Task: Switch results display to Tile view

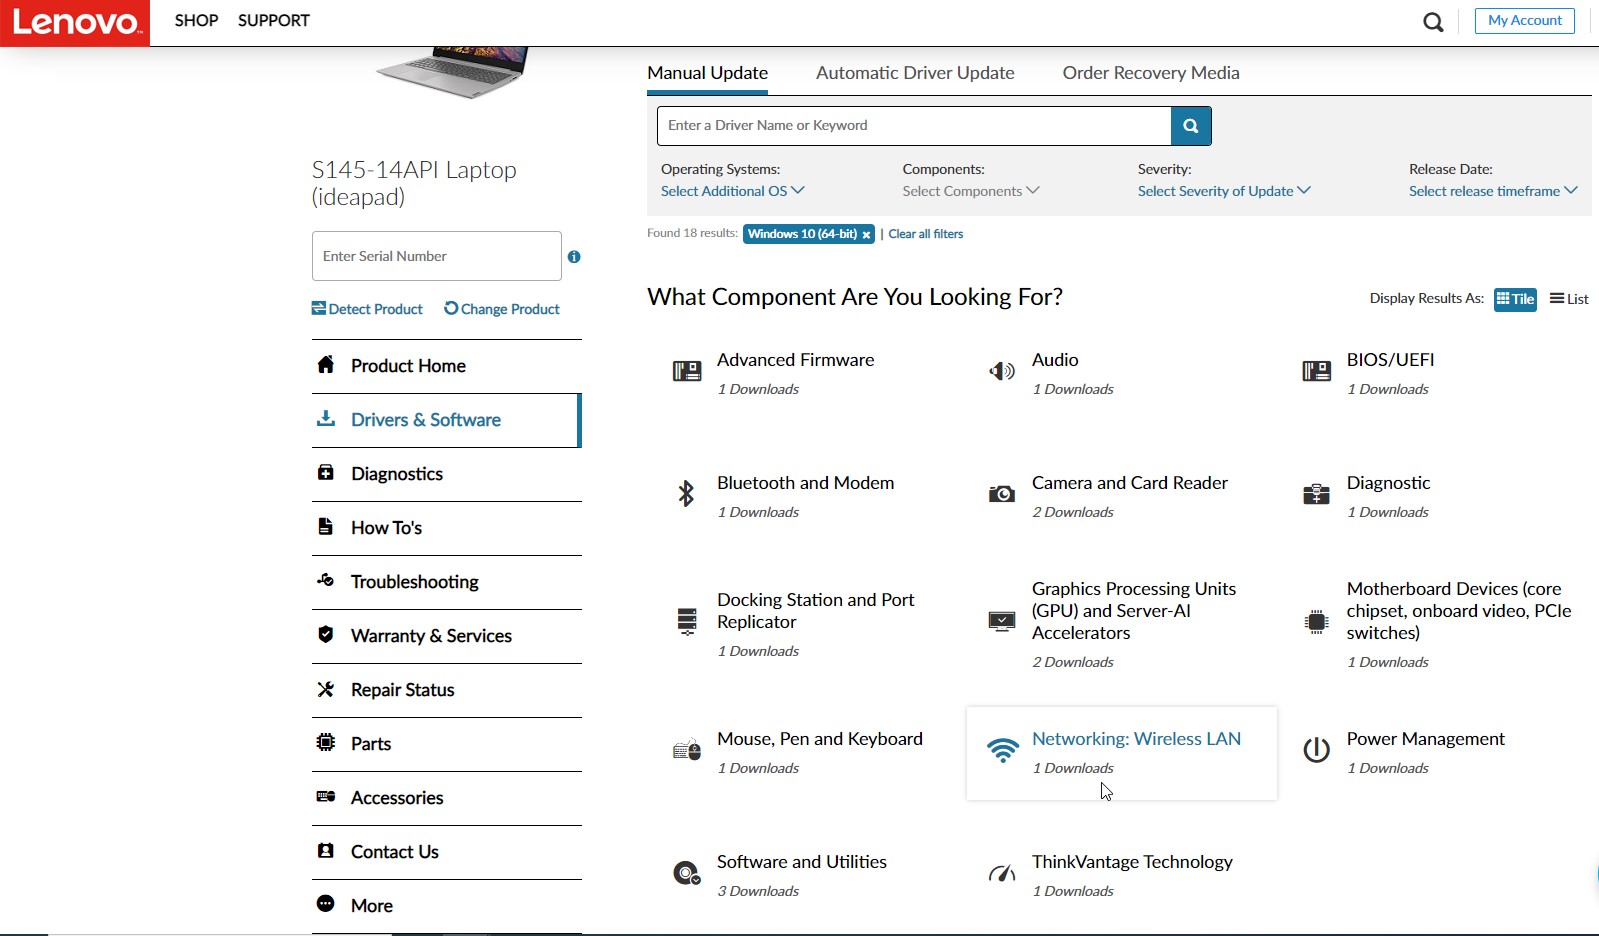Action: coord(1514,298)
